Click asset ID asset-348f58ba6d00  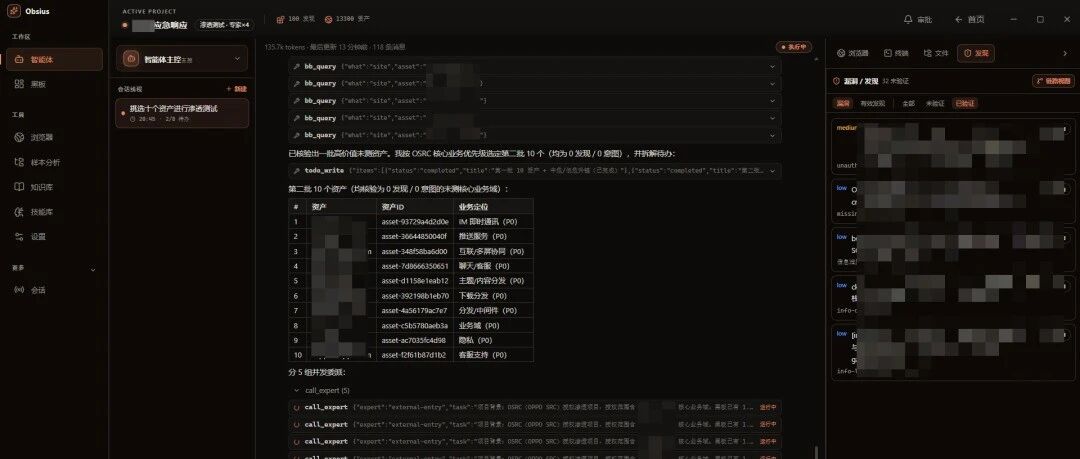(414, 252)
